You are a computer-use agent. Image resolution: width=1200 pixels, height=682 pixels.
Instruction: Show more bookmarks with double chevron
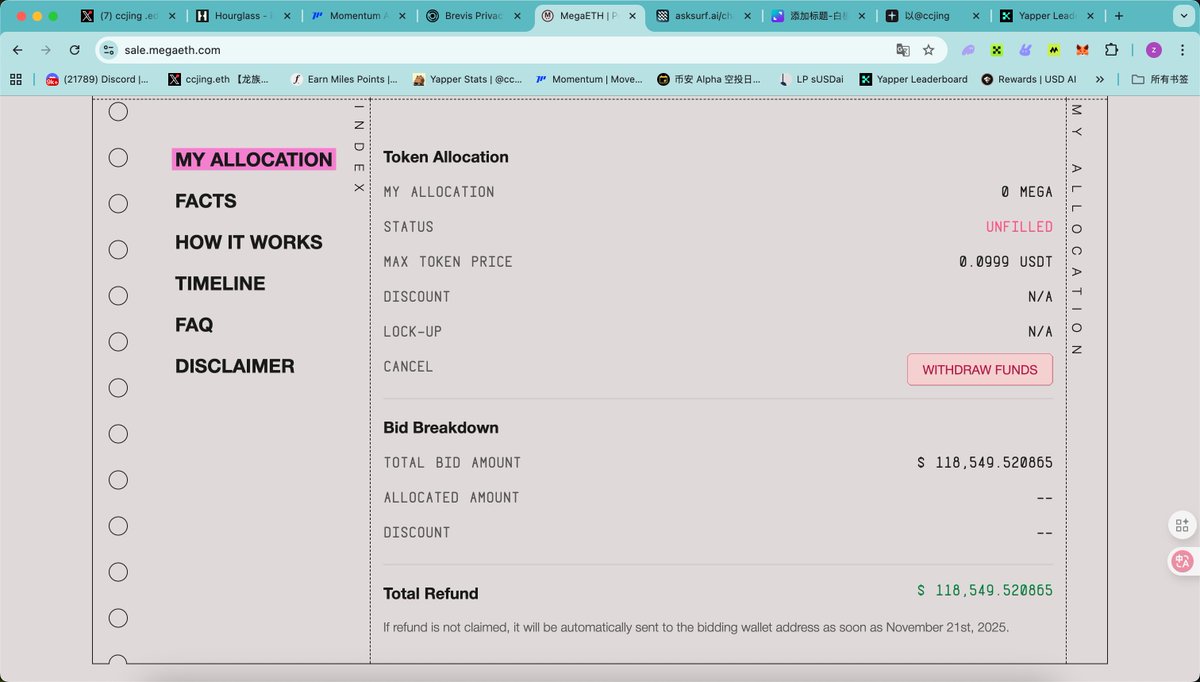pos(1100,79)
